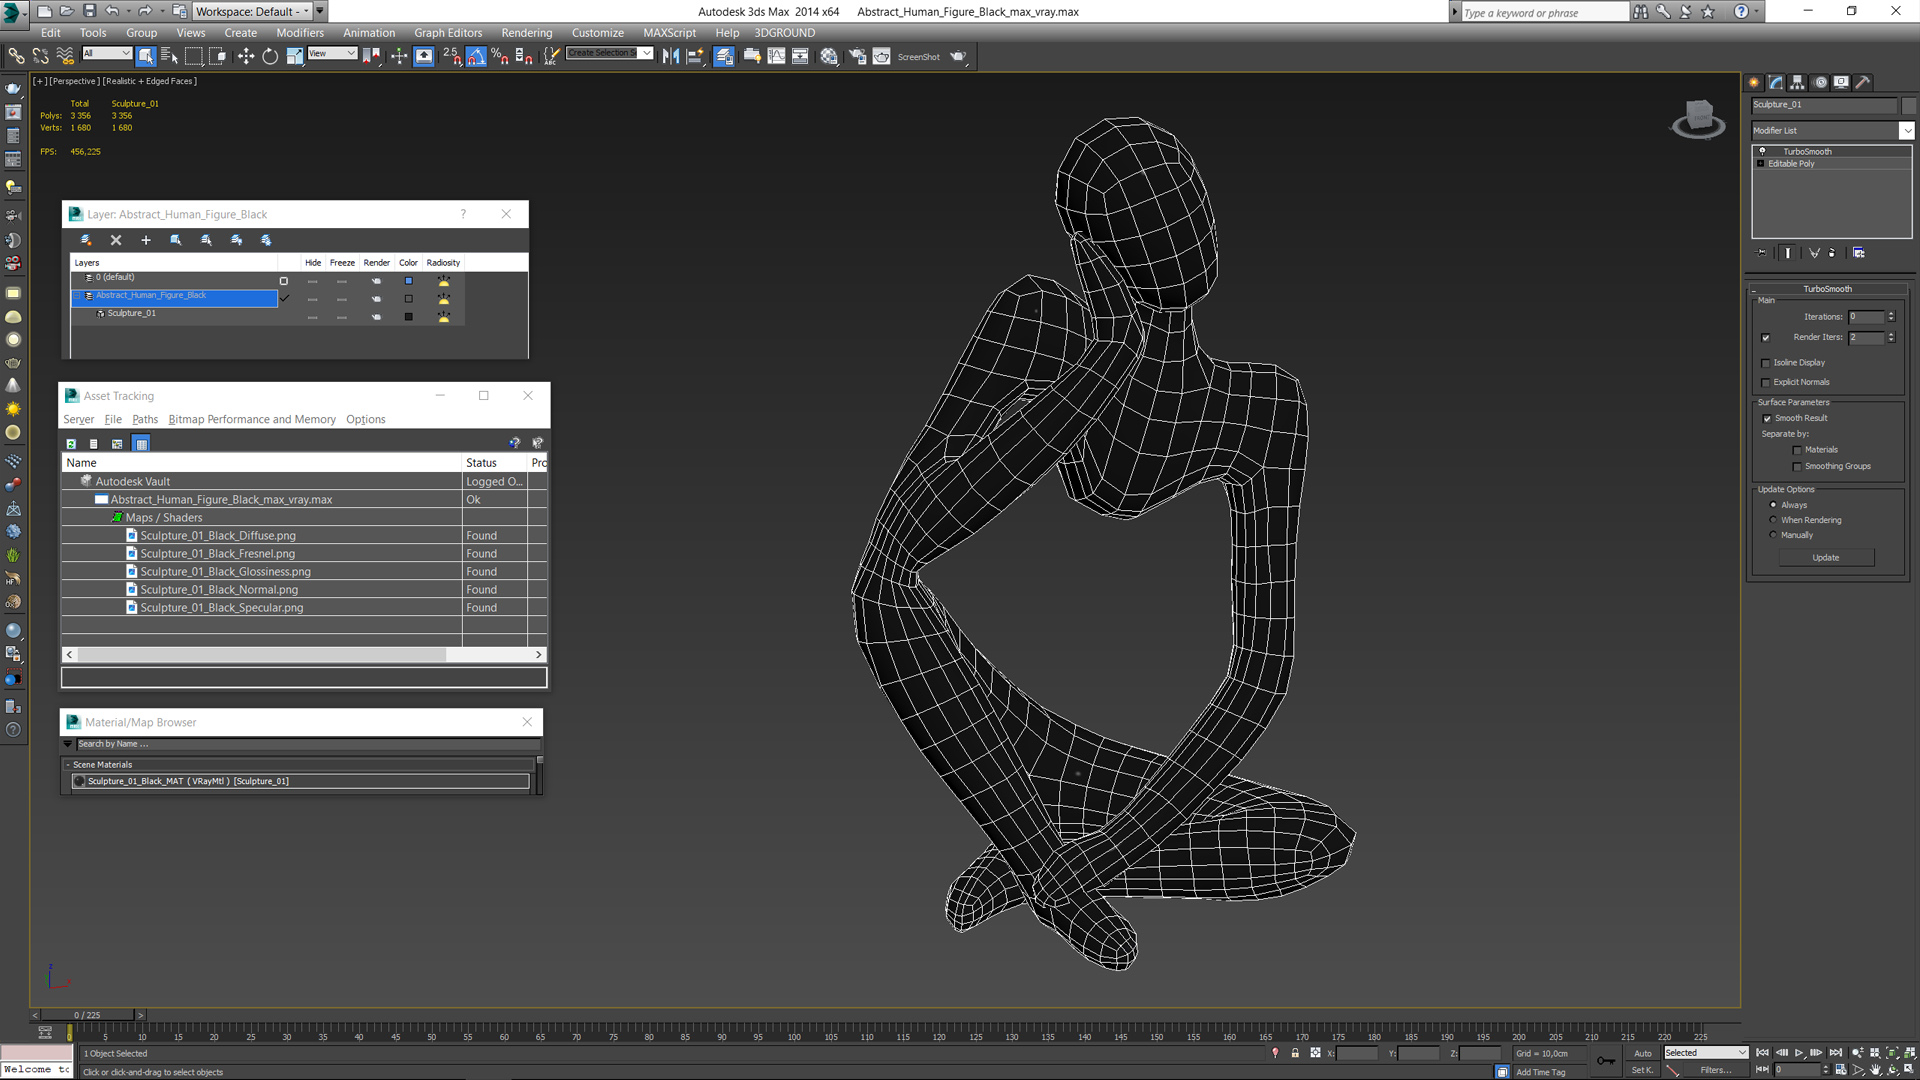Open the Graph Editors menu
1920x1080 pixels.
click(448, 33)
